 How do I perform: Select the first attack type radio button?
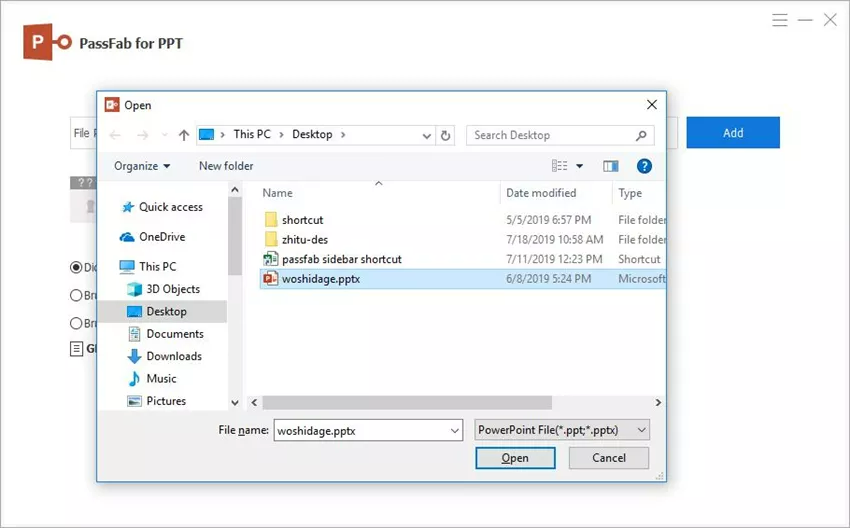76,267
